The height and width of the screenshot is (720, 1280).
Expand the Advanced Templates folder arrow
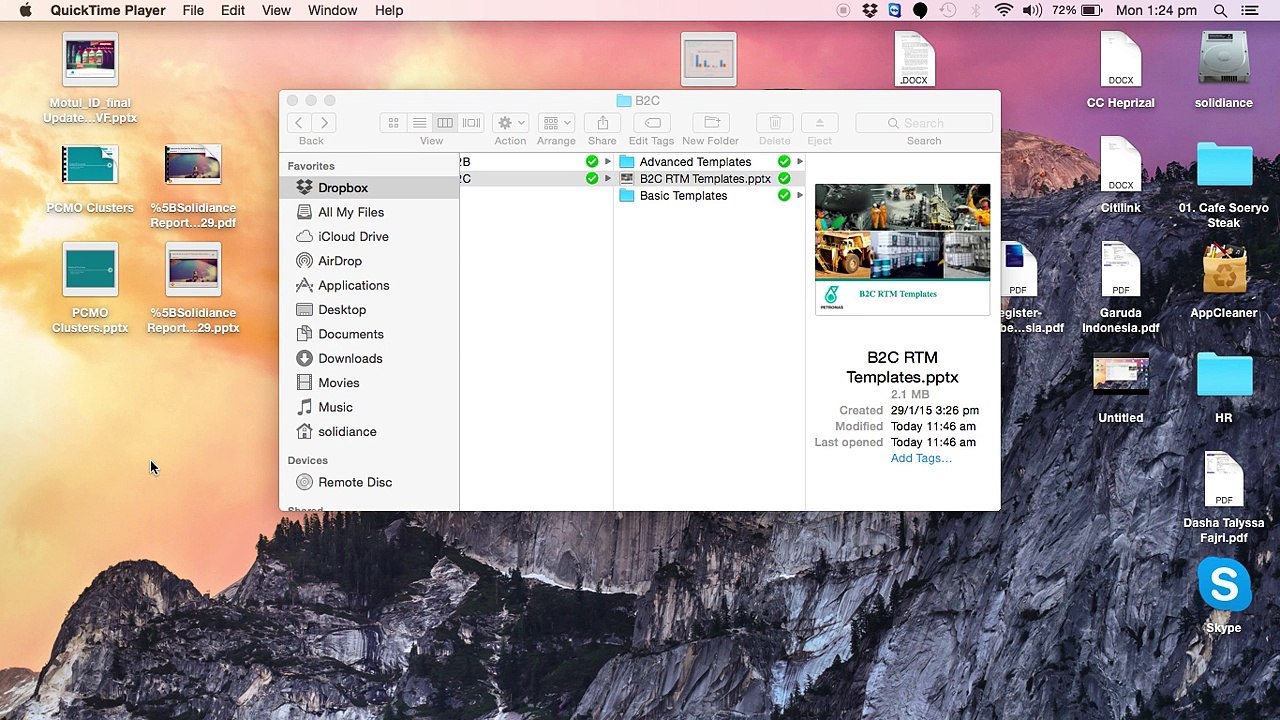[x=800, y=162]
